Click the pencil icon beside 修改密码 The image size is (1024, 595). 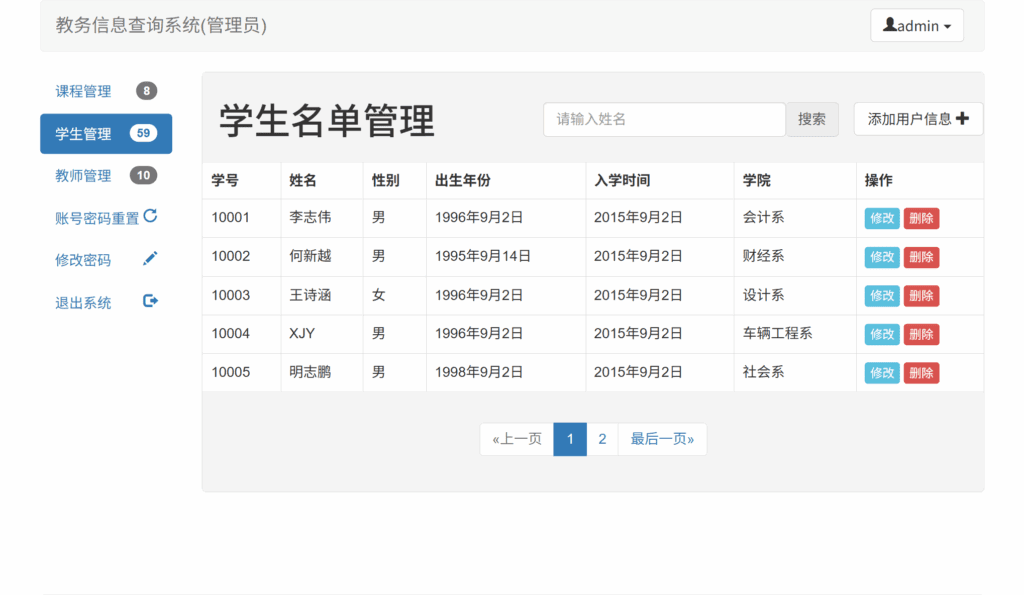(x=149, y=260)
